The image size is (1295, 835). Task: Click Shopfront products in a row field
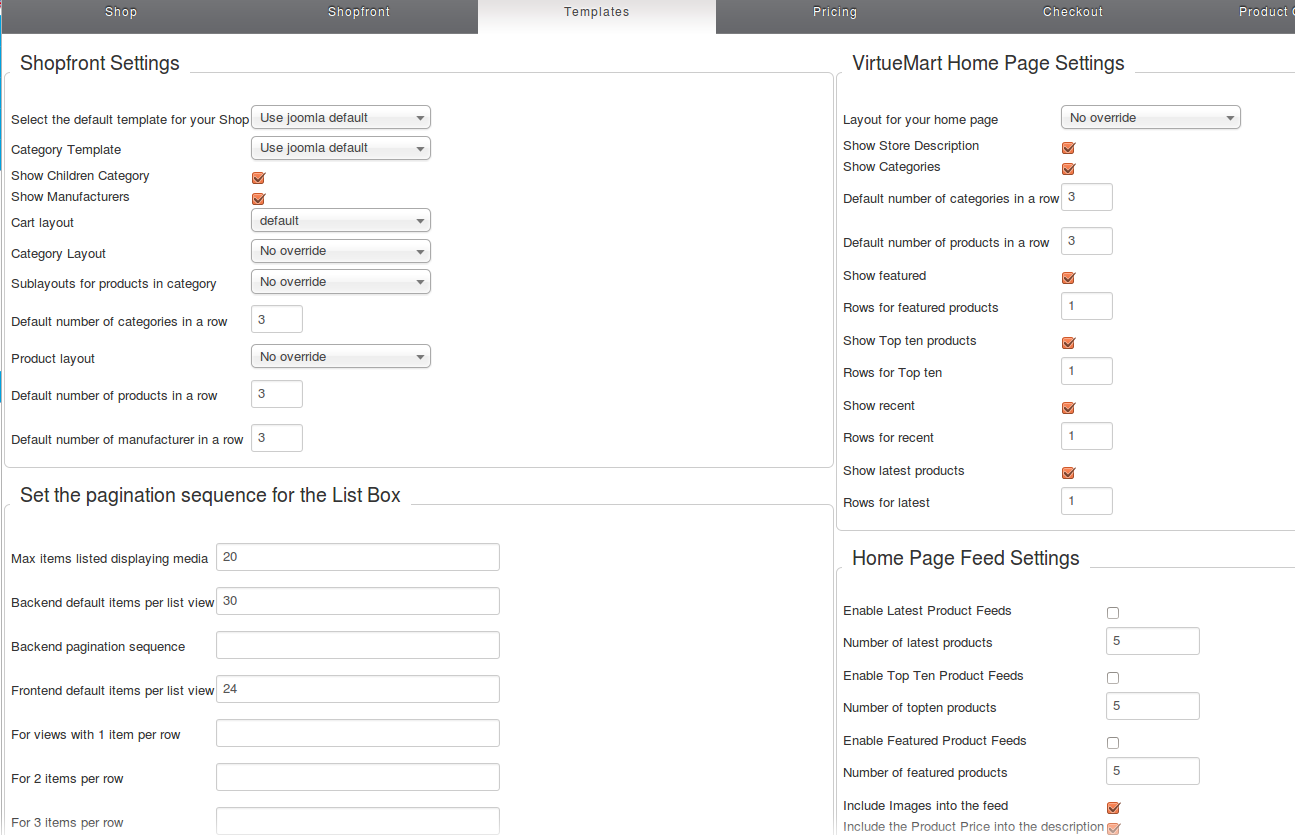click(x=277, y=394)
